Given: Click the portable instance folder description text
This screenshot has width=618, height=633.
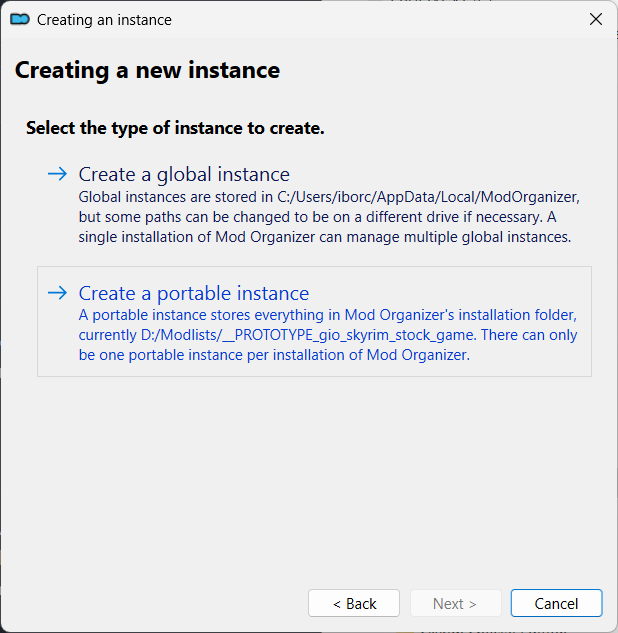Looking at the screenshot, I should pos(328,335).
